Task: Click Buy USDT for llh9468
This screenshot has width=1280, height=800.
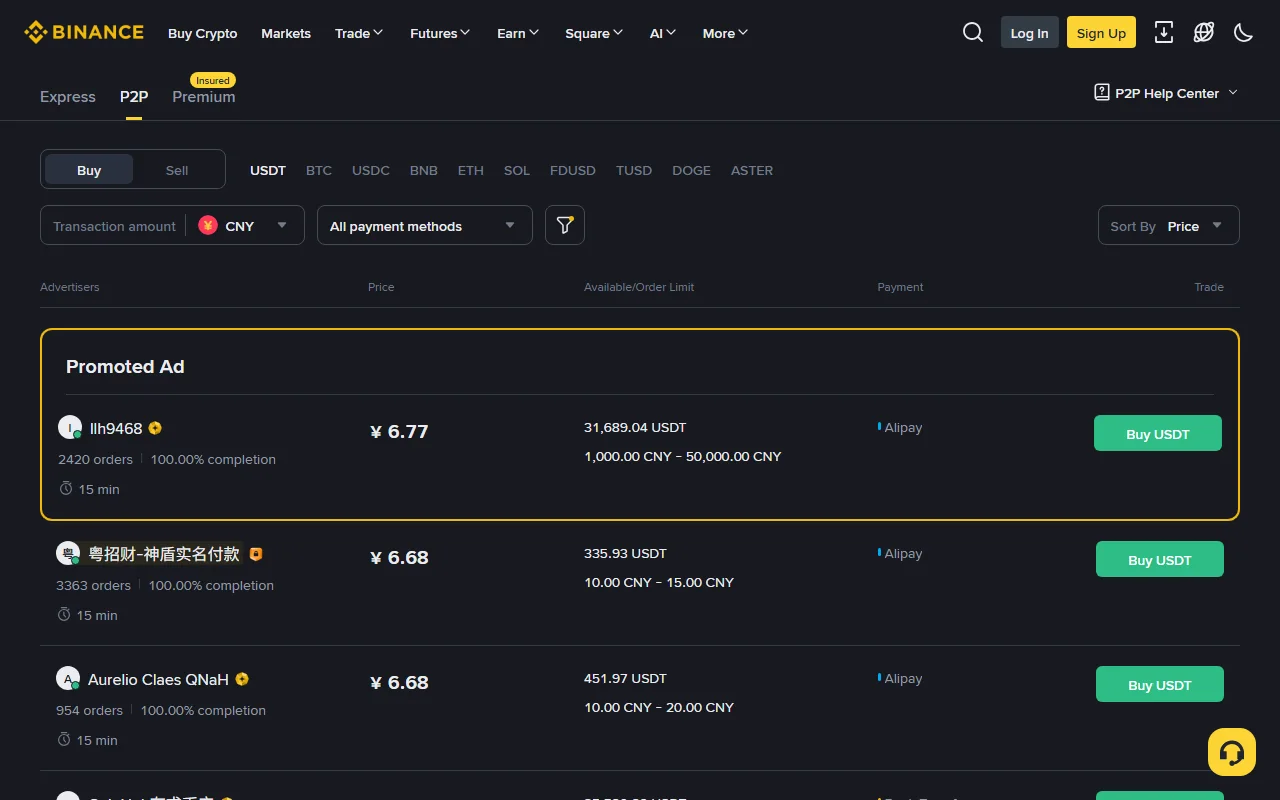Action: [1158, 433]
